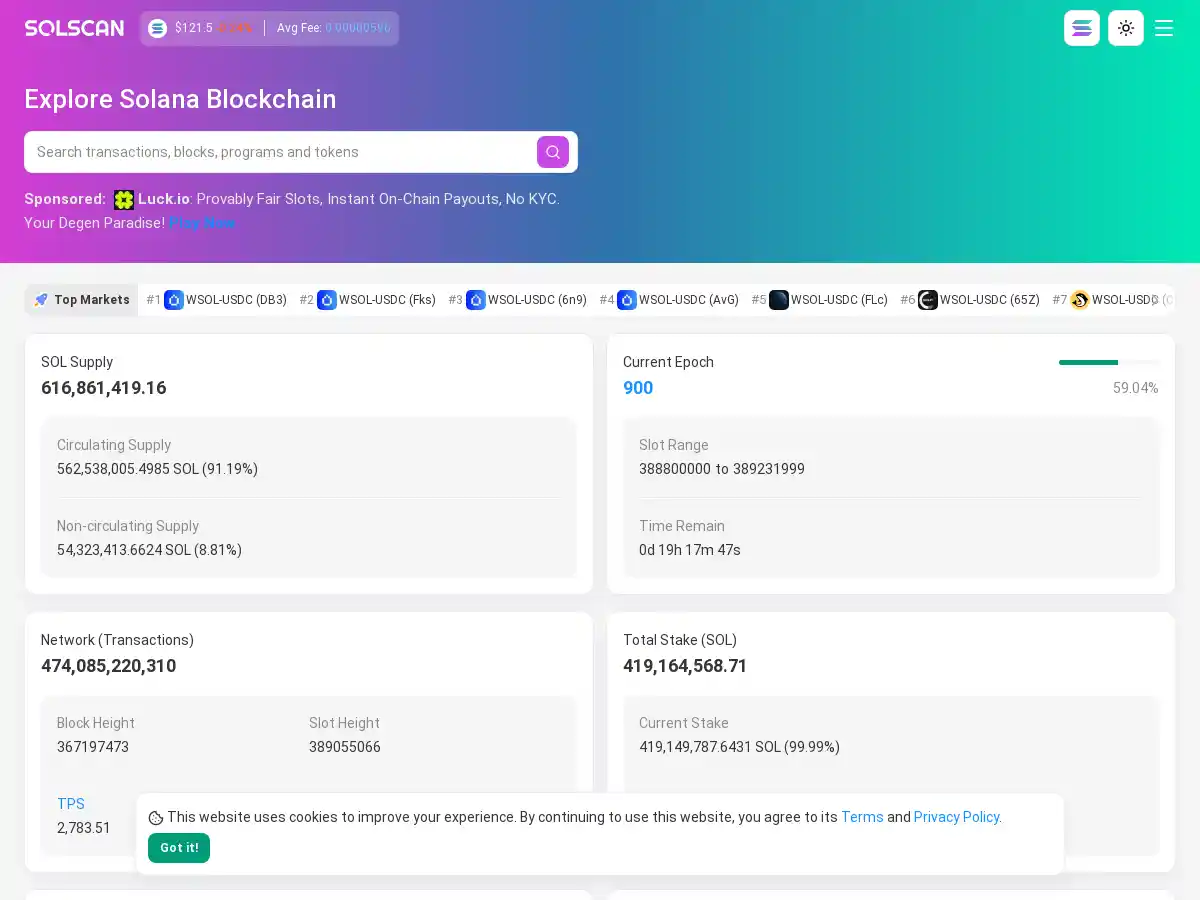Click the epoch percentage 59.04% value

(x=1136, y=388)
